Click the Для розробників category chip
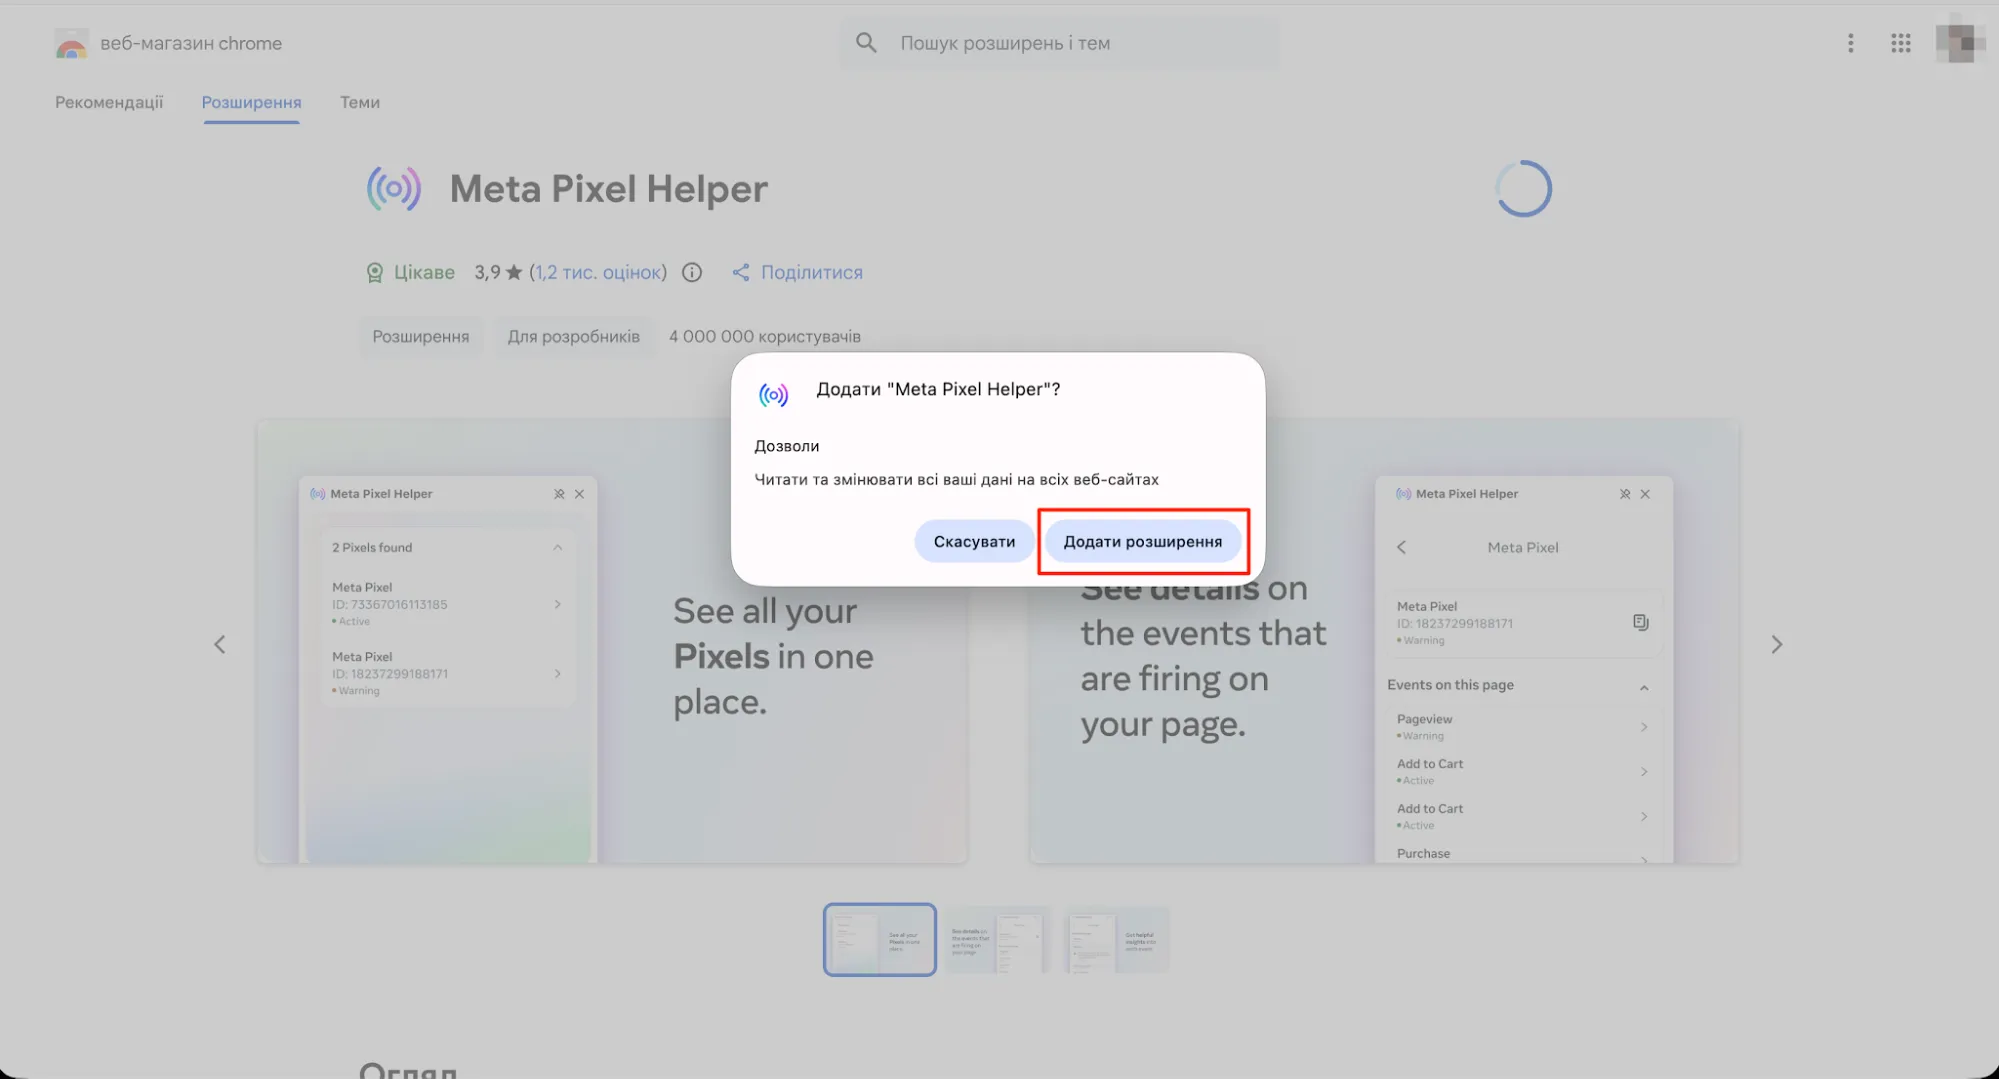The width and height of the screenshot is (1999, 1079). [x=573, y=336]
